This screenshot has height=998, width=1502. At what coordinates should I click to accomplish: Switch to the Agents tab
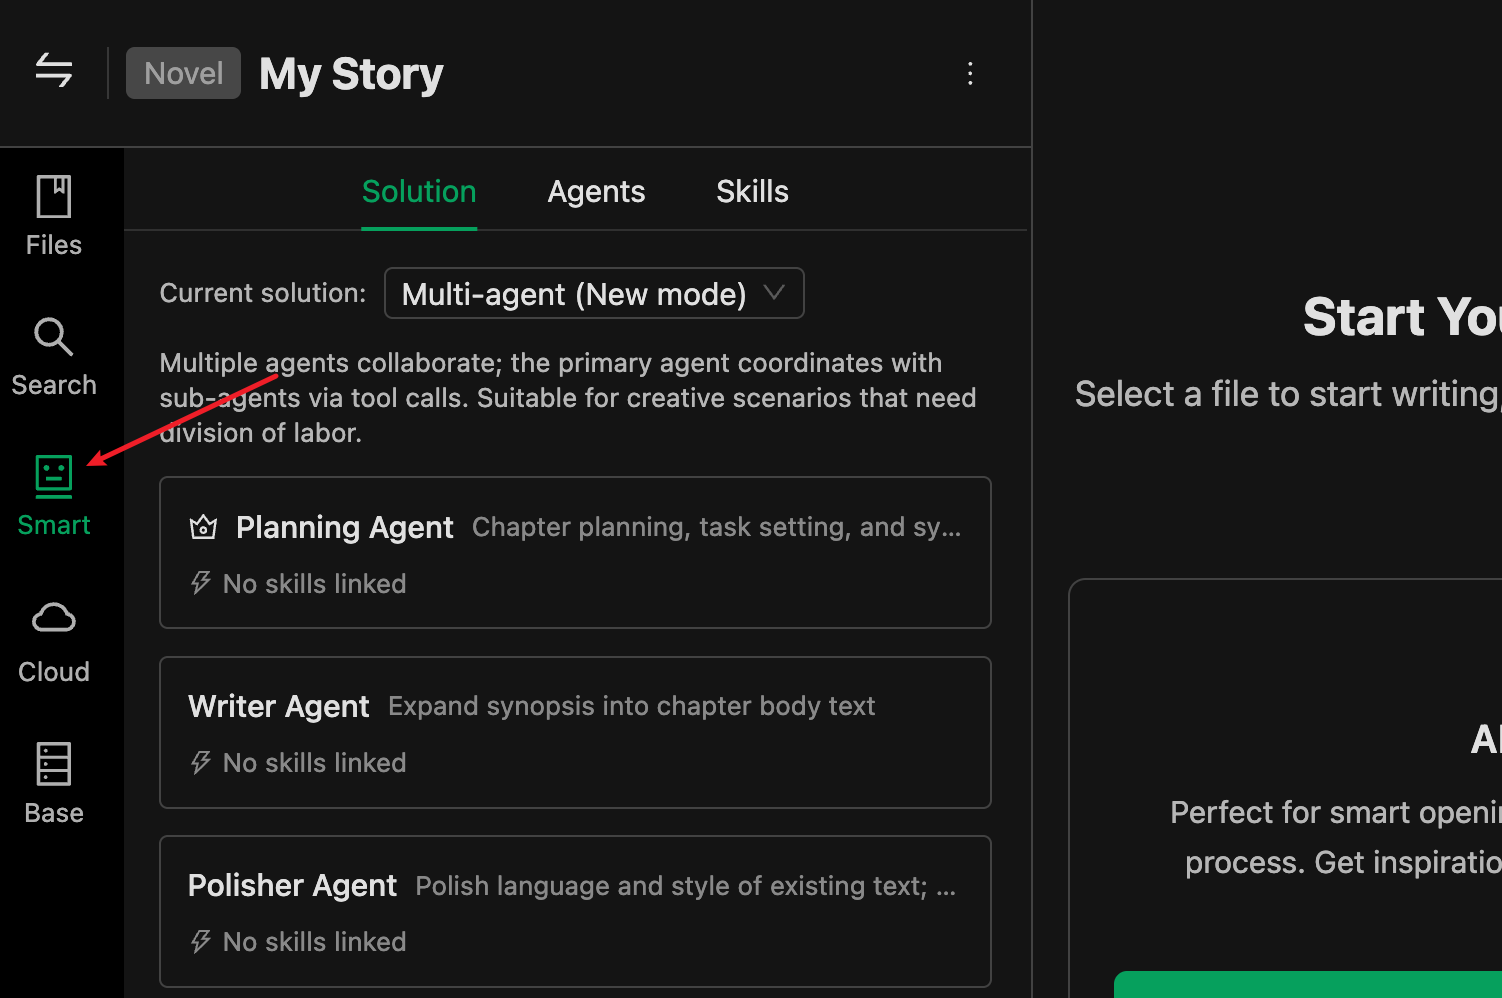(x=596, y=192)
